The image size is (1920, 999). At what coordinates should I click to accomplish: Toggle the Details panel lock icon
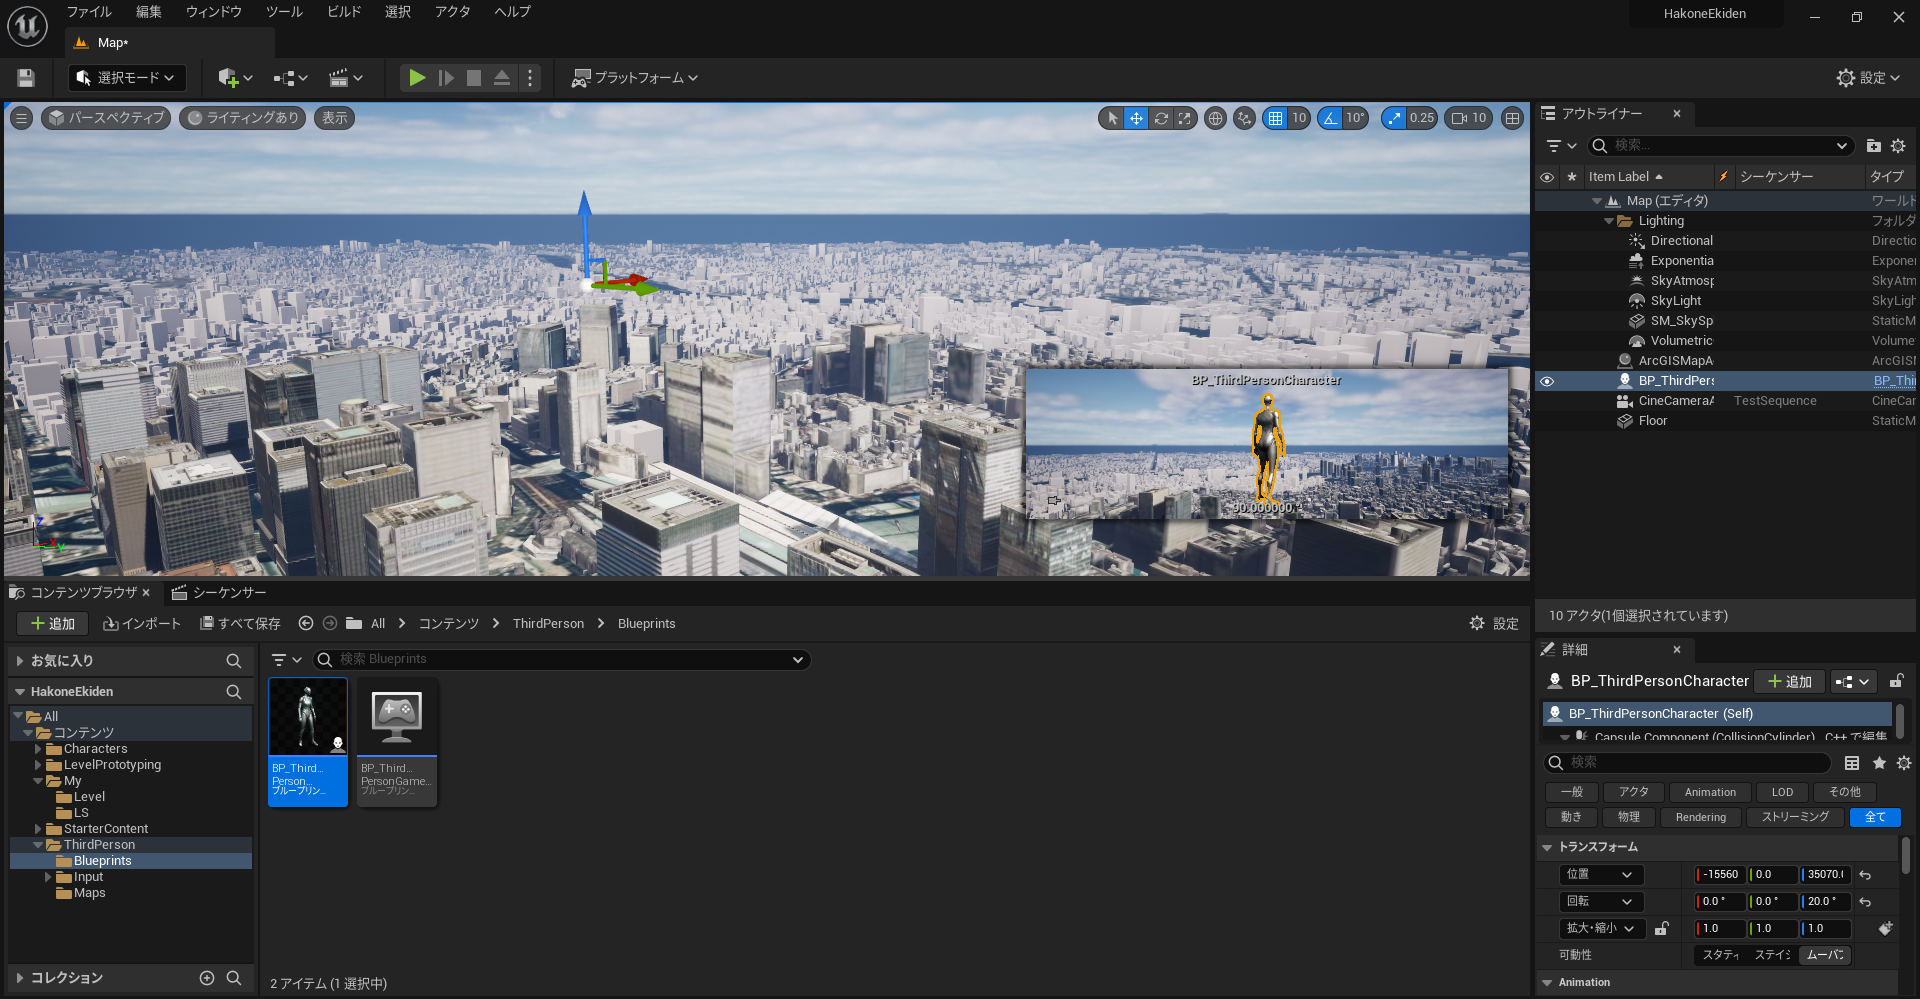click(1896, 681)
